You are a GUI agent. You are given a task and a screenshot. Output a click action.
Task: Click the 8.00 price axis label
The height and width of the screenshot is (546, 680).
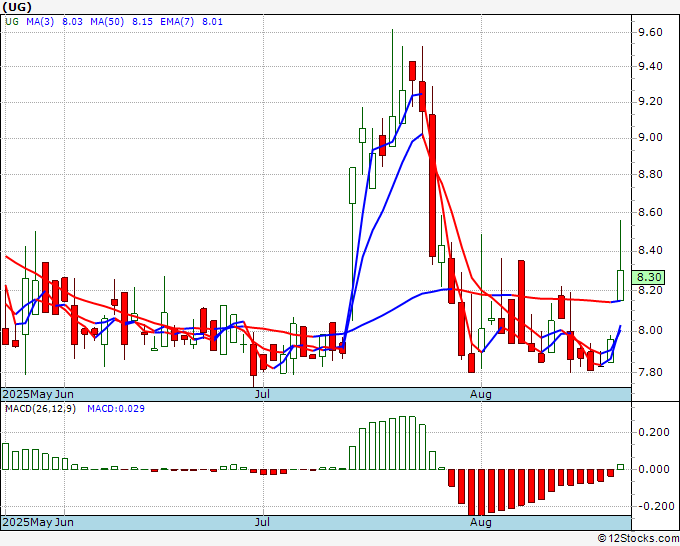[650, 331]
